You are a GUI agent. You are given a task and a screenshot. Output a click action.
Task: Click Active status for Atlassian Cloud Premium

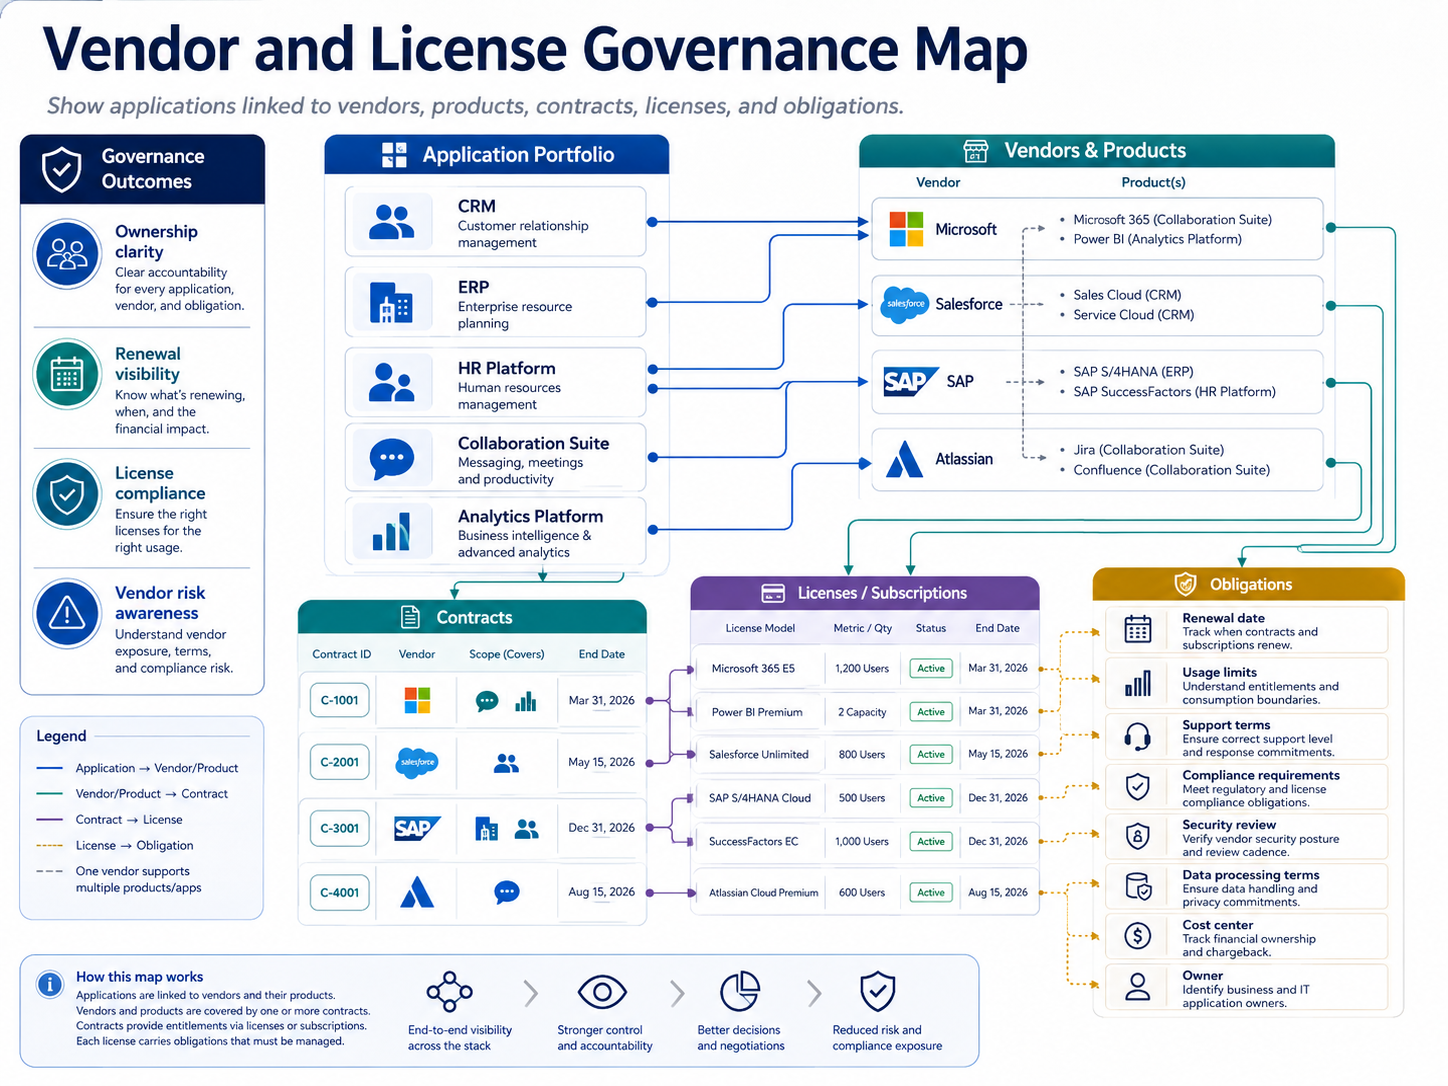point(931,892)
